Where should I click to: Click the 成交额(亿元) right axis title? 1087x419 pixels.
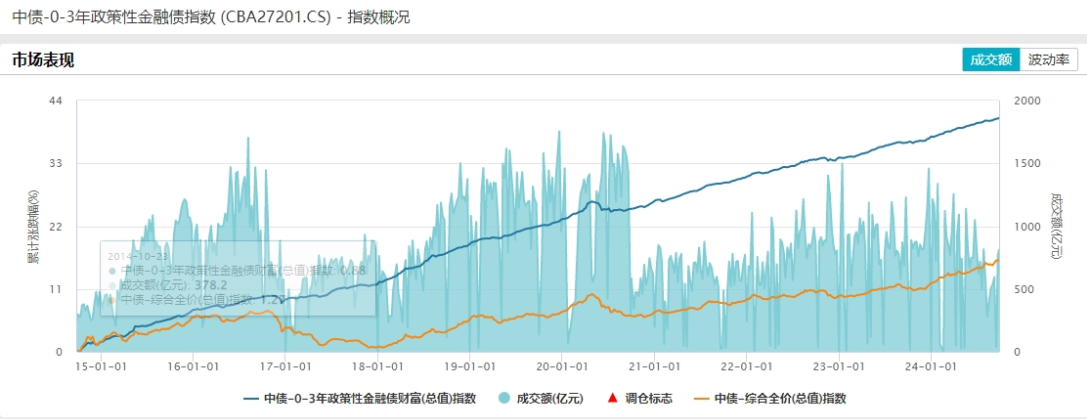click(1056, 227)
